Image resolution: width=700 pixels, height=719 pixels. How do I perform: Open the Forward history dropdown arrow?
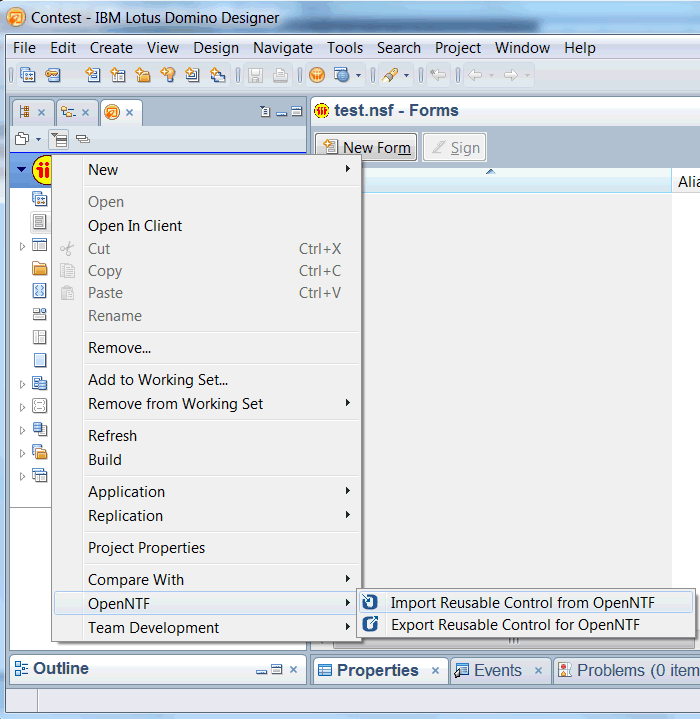pos(527,76)
